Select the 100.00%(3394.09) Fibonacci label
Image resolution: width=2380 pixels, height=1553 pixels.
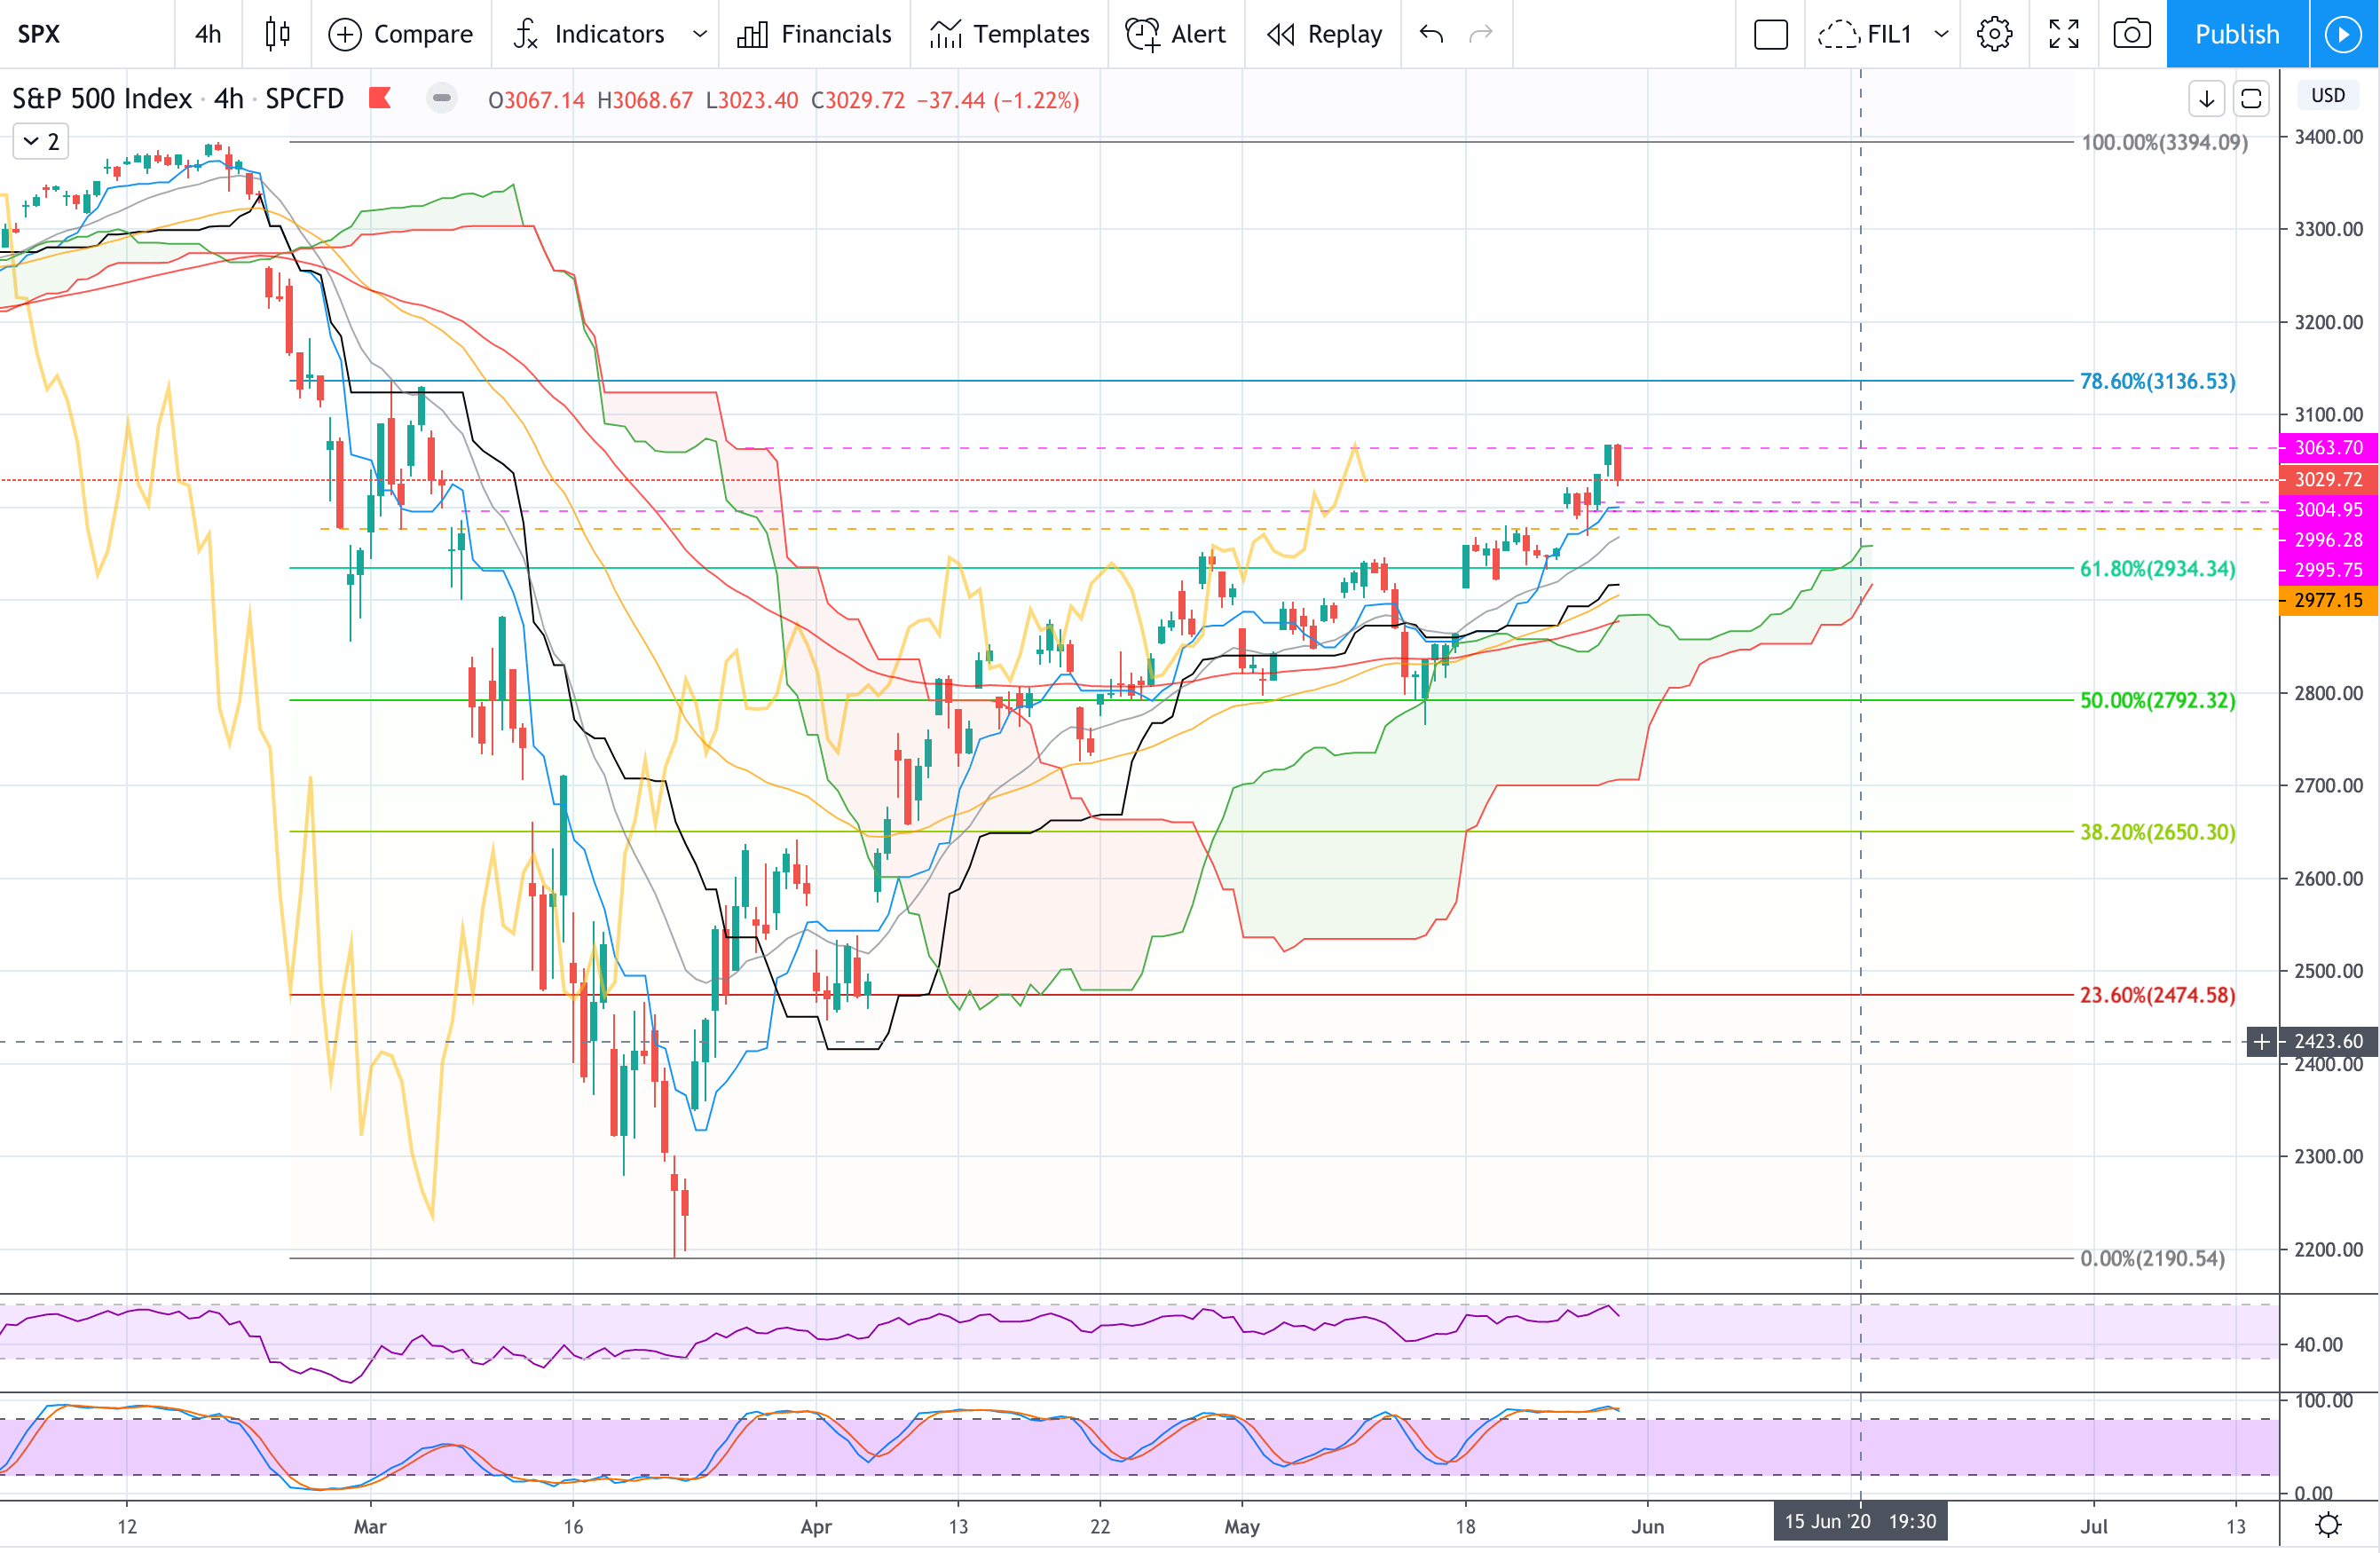click(2164, 142)
